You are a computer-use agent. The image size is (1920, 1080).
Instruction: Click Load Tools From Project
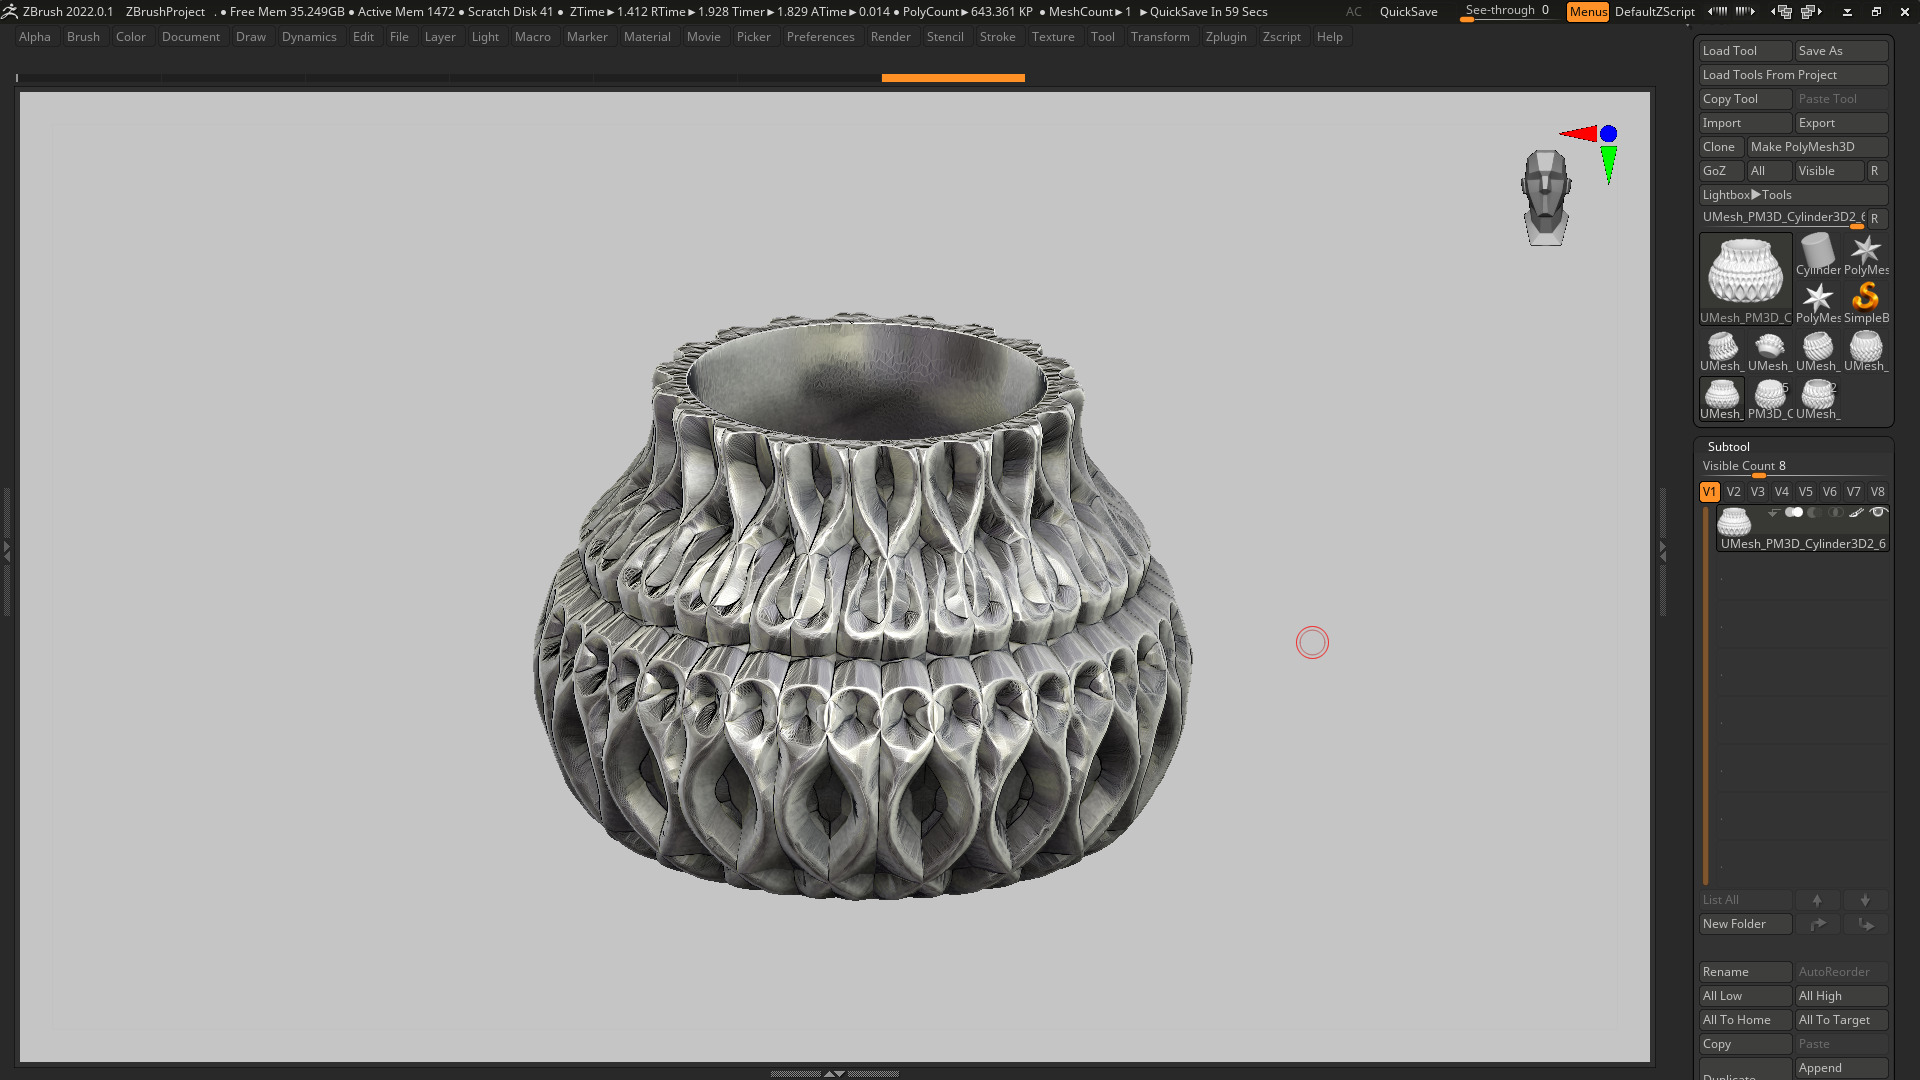[x=1793, y=75]
